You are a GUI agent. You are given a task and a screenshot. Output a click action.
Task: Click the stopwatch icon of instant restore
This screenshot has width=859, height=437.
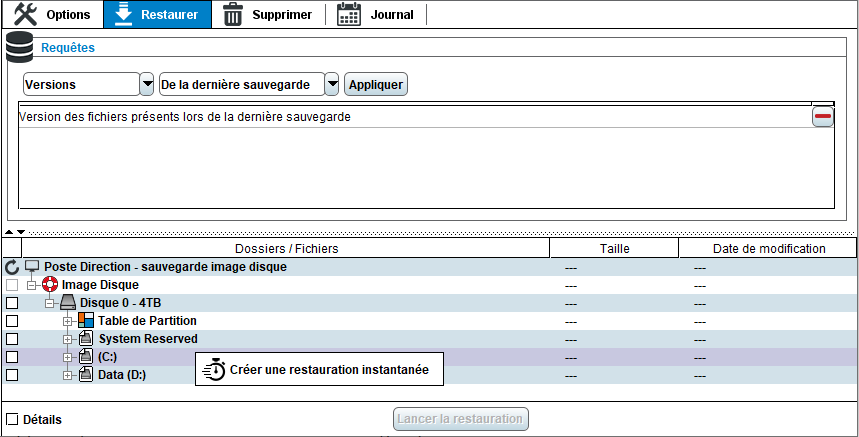(214, 370)
